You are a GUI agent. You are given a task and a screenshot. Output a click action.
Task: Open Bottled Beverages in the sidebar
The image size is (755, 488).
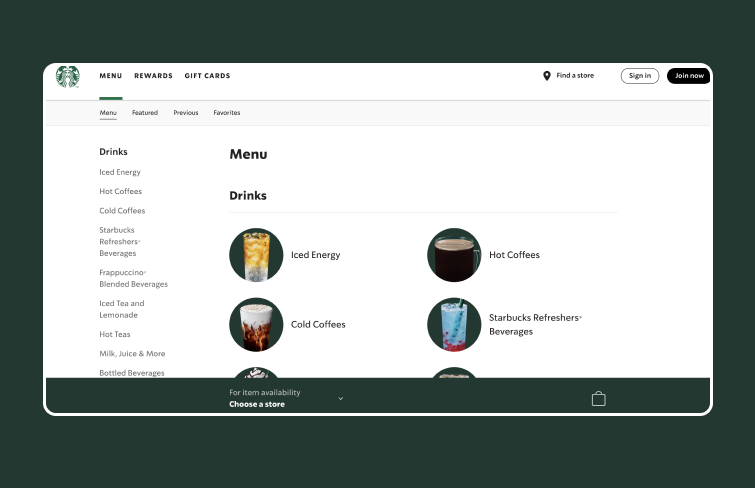(x=131, y=372)
